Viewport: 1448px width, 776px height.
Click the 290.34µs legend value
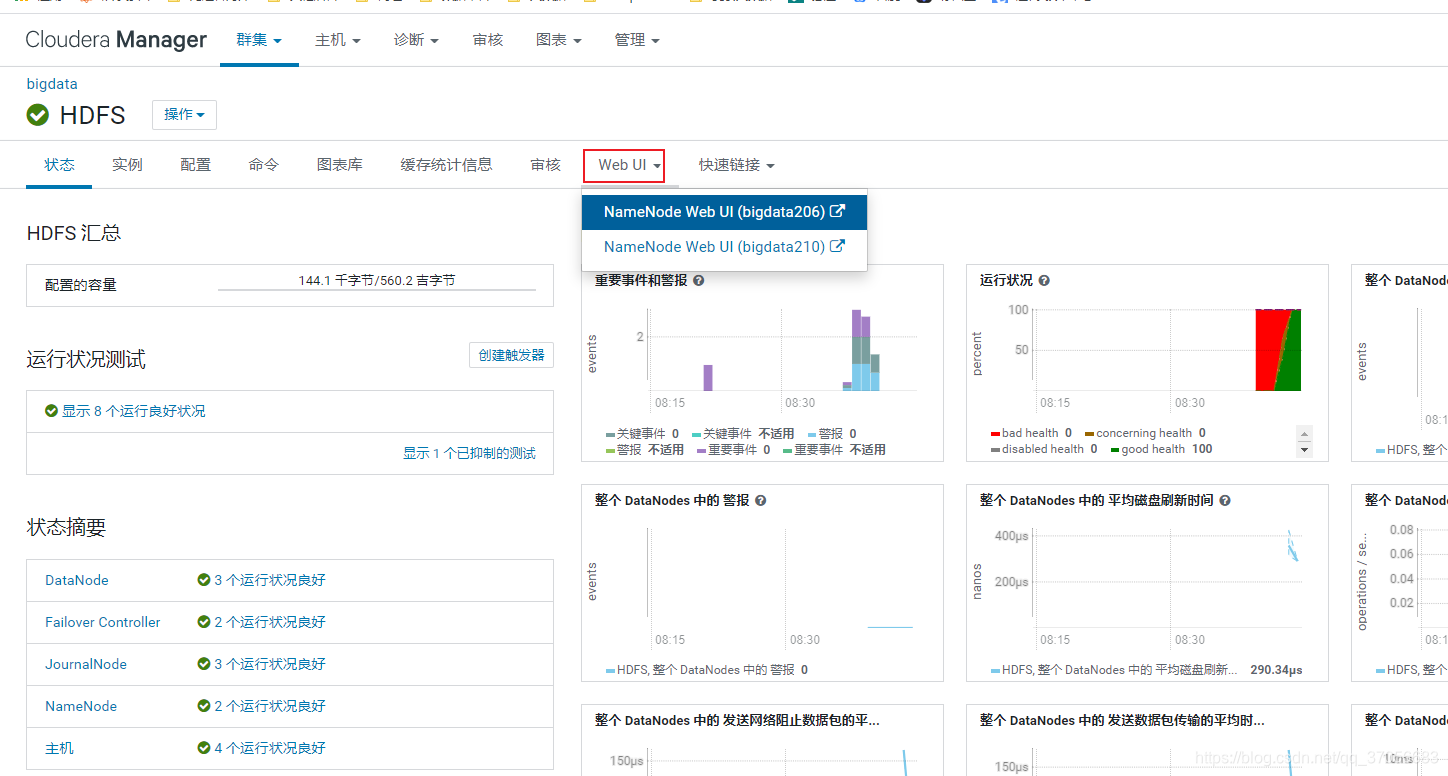pos(1276,670)
